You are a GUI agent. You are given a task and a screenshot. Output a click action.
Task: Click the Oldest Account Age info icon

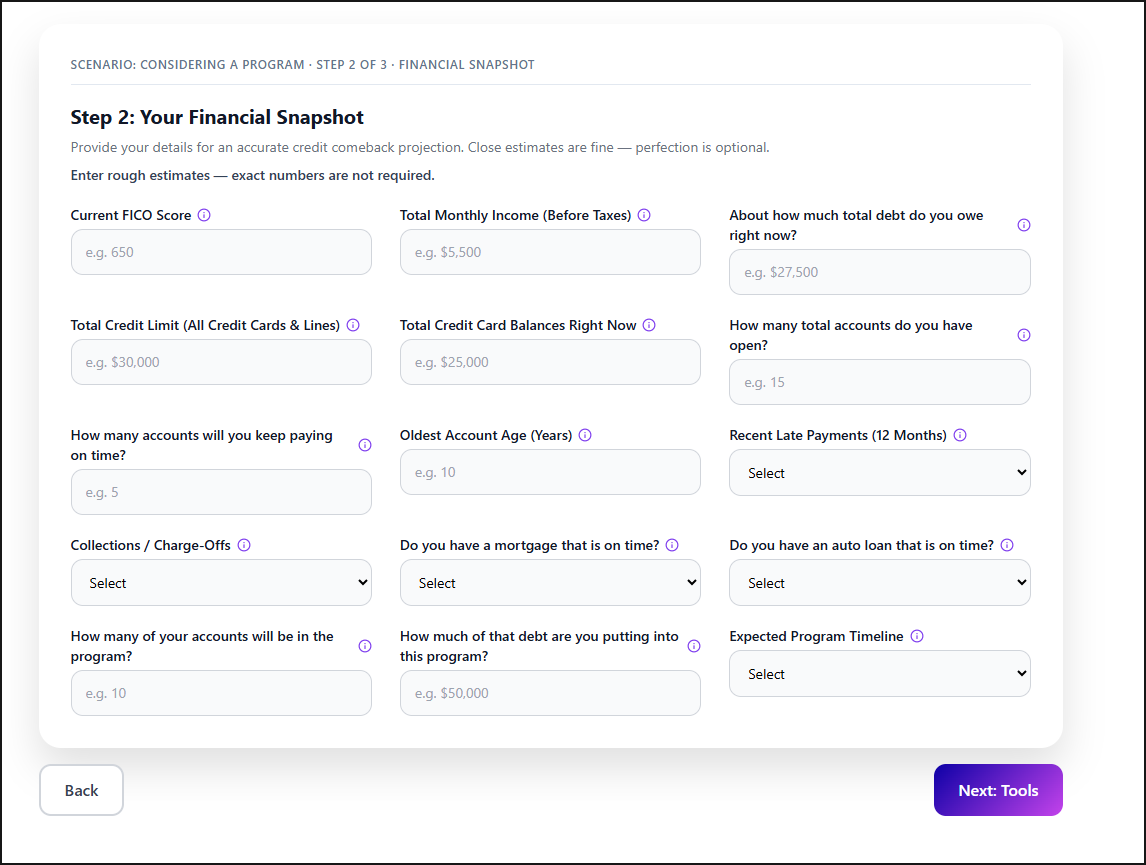tap(585, 434)
